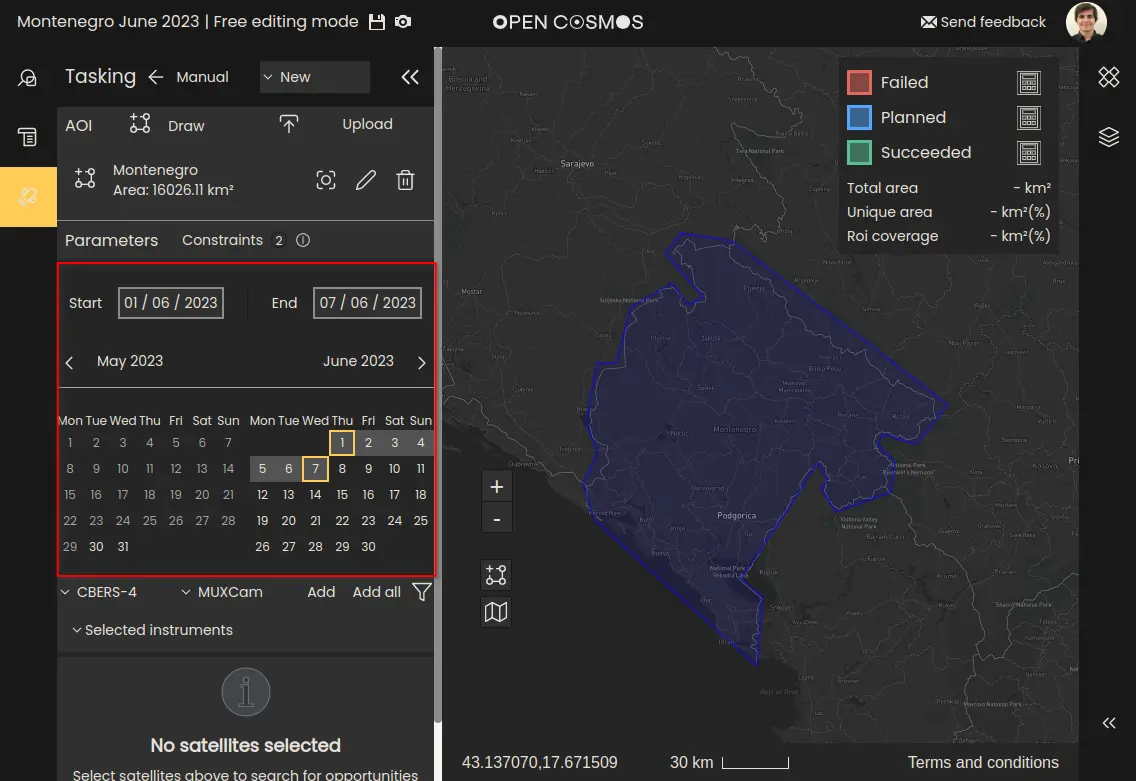Image resolution: width=1136 pixels, height=781 pixels.
Task: Zoom in on the map
Action: click(x=496, y=487)
